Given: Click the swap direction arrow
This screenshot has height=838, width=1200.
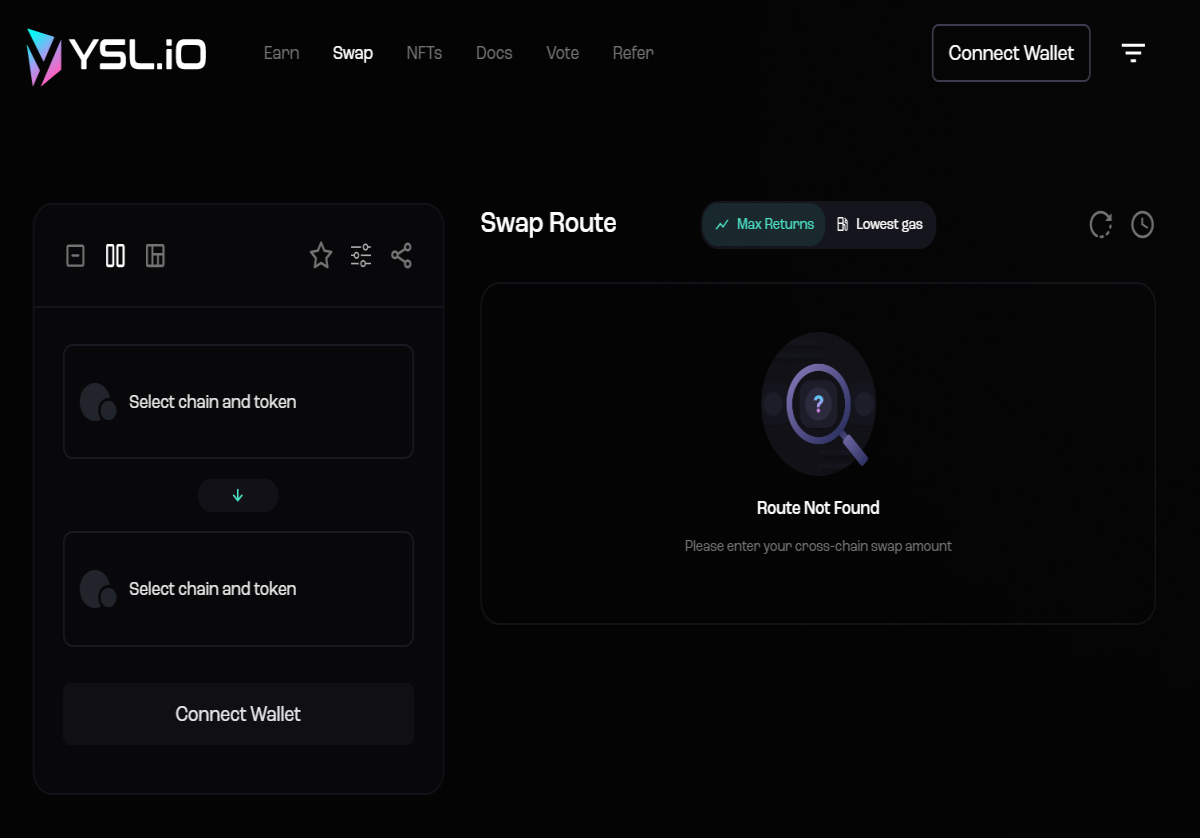Looking at the screenshot, I should (x=238, y=495).
